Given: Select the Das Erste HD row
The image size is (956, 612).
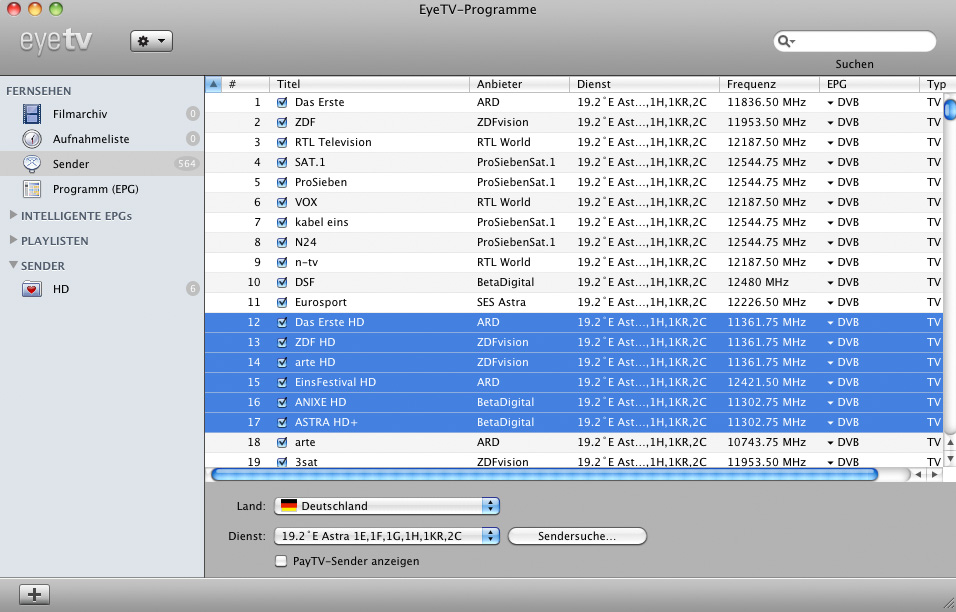Looking at the screenshot, I should (574, 322).
